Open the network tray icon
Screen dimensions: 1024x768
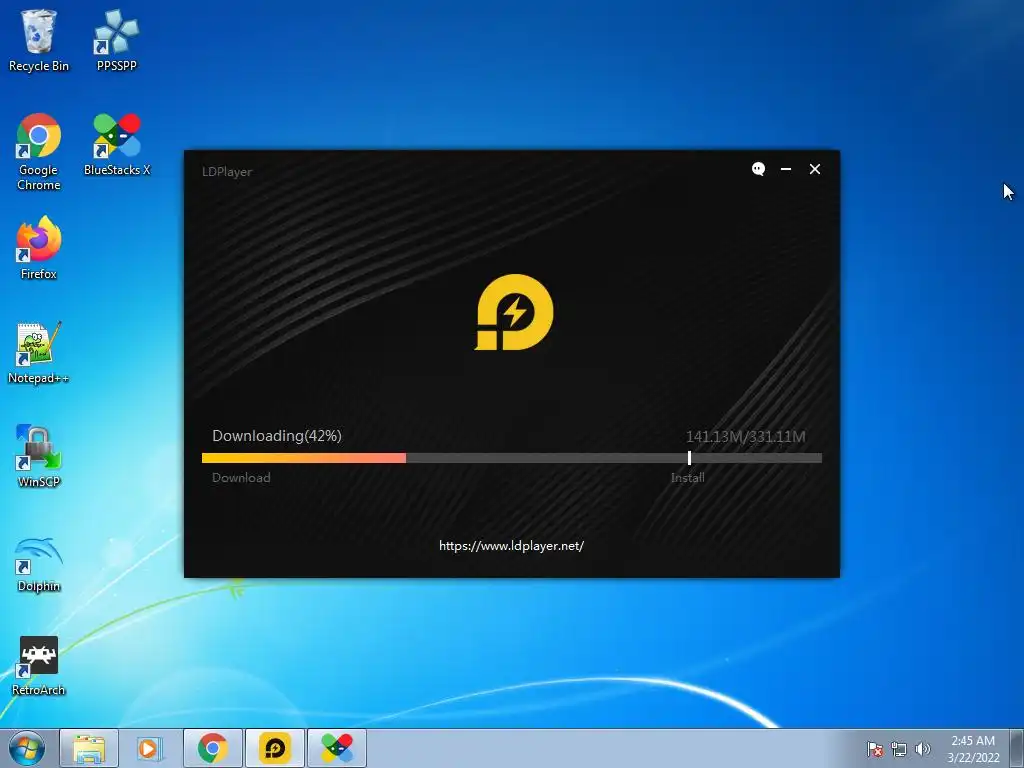point(899,749)
